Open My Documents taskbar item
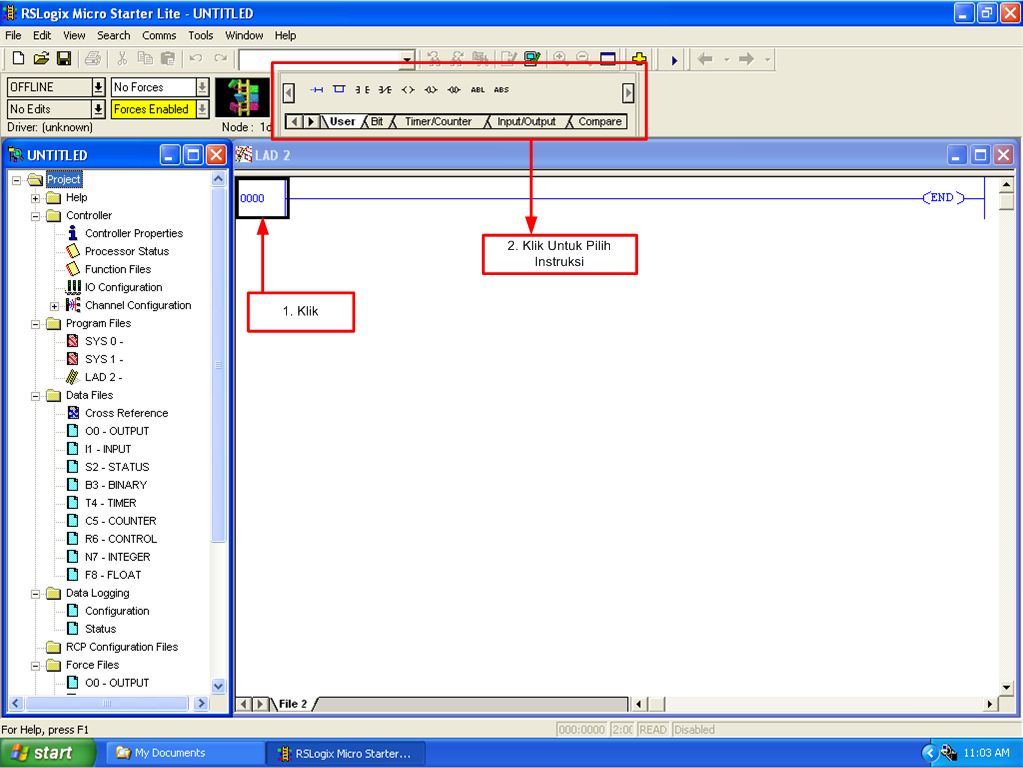 tap(185, 753)
